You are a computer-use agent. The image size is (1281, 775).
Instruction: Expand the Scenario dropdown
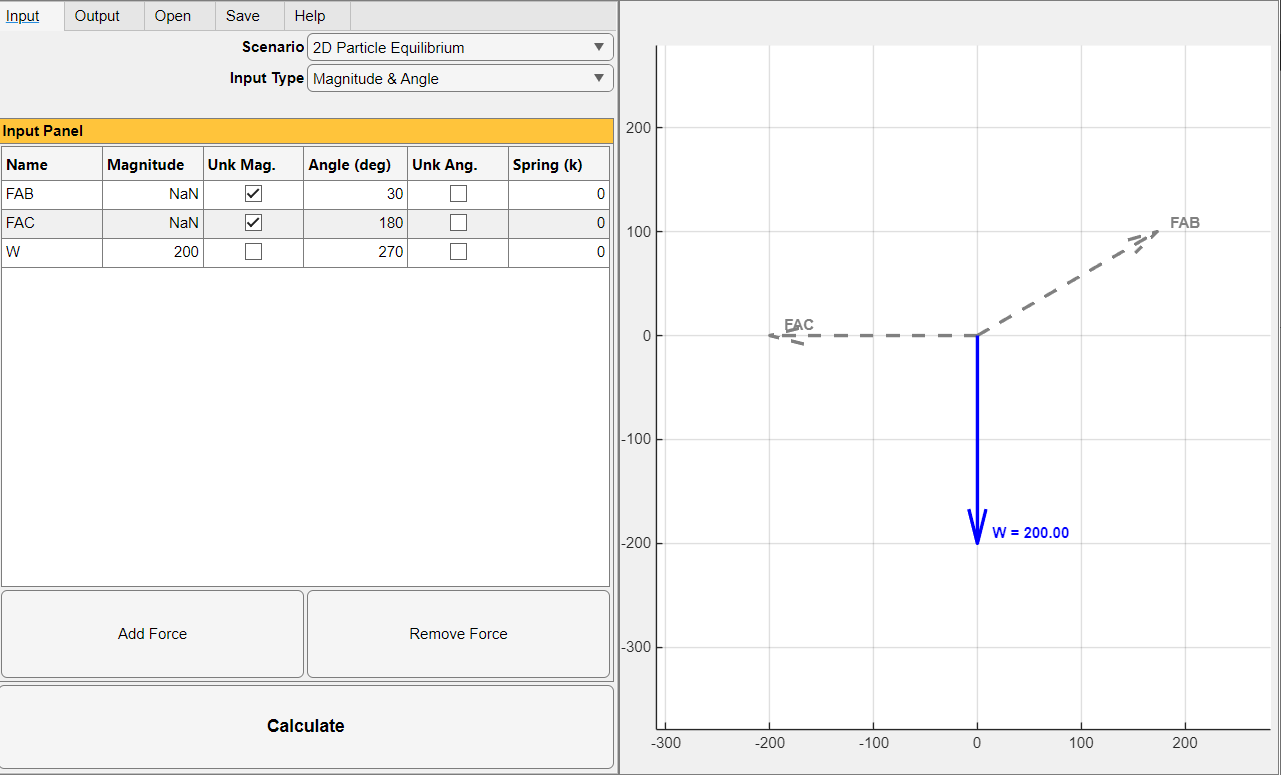[460, 47]
